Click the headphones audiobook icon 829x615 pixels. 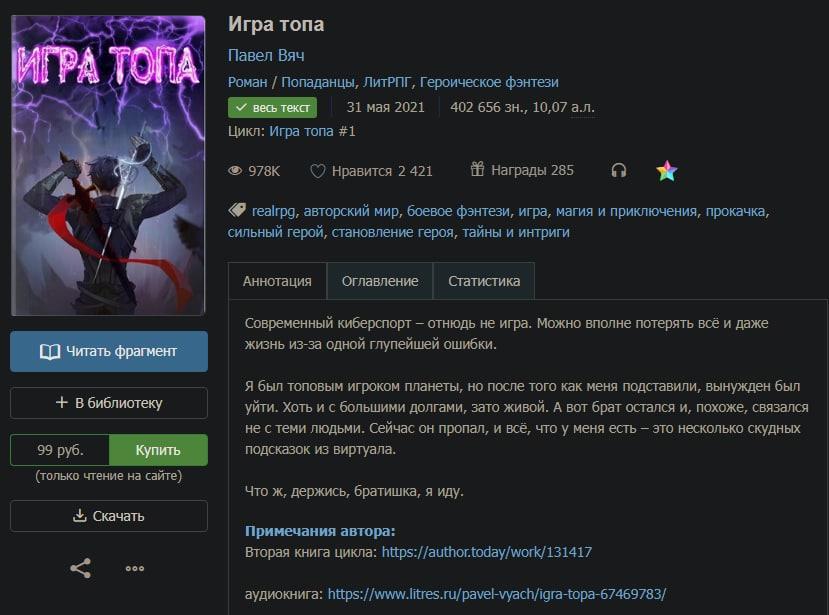(619, 170)
